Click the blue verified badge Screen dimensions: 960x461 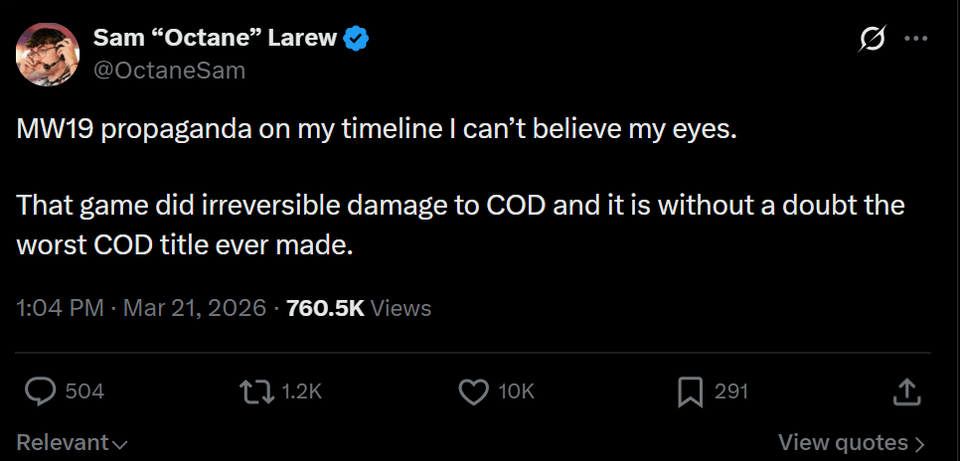coord(357,39)
